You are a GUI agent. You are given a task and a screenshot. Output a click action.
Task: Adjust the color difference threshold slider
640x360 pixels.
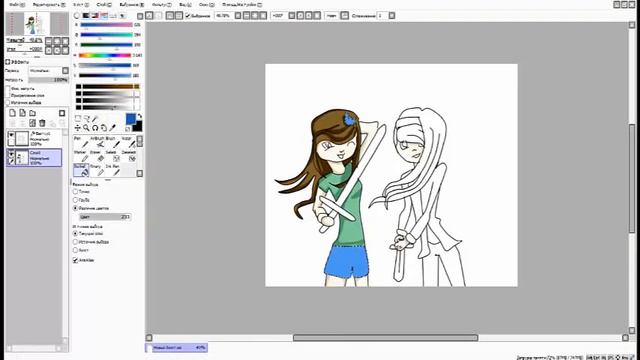click(x=105, y=217)
